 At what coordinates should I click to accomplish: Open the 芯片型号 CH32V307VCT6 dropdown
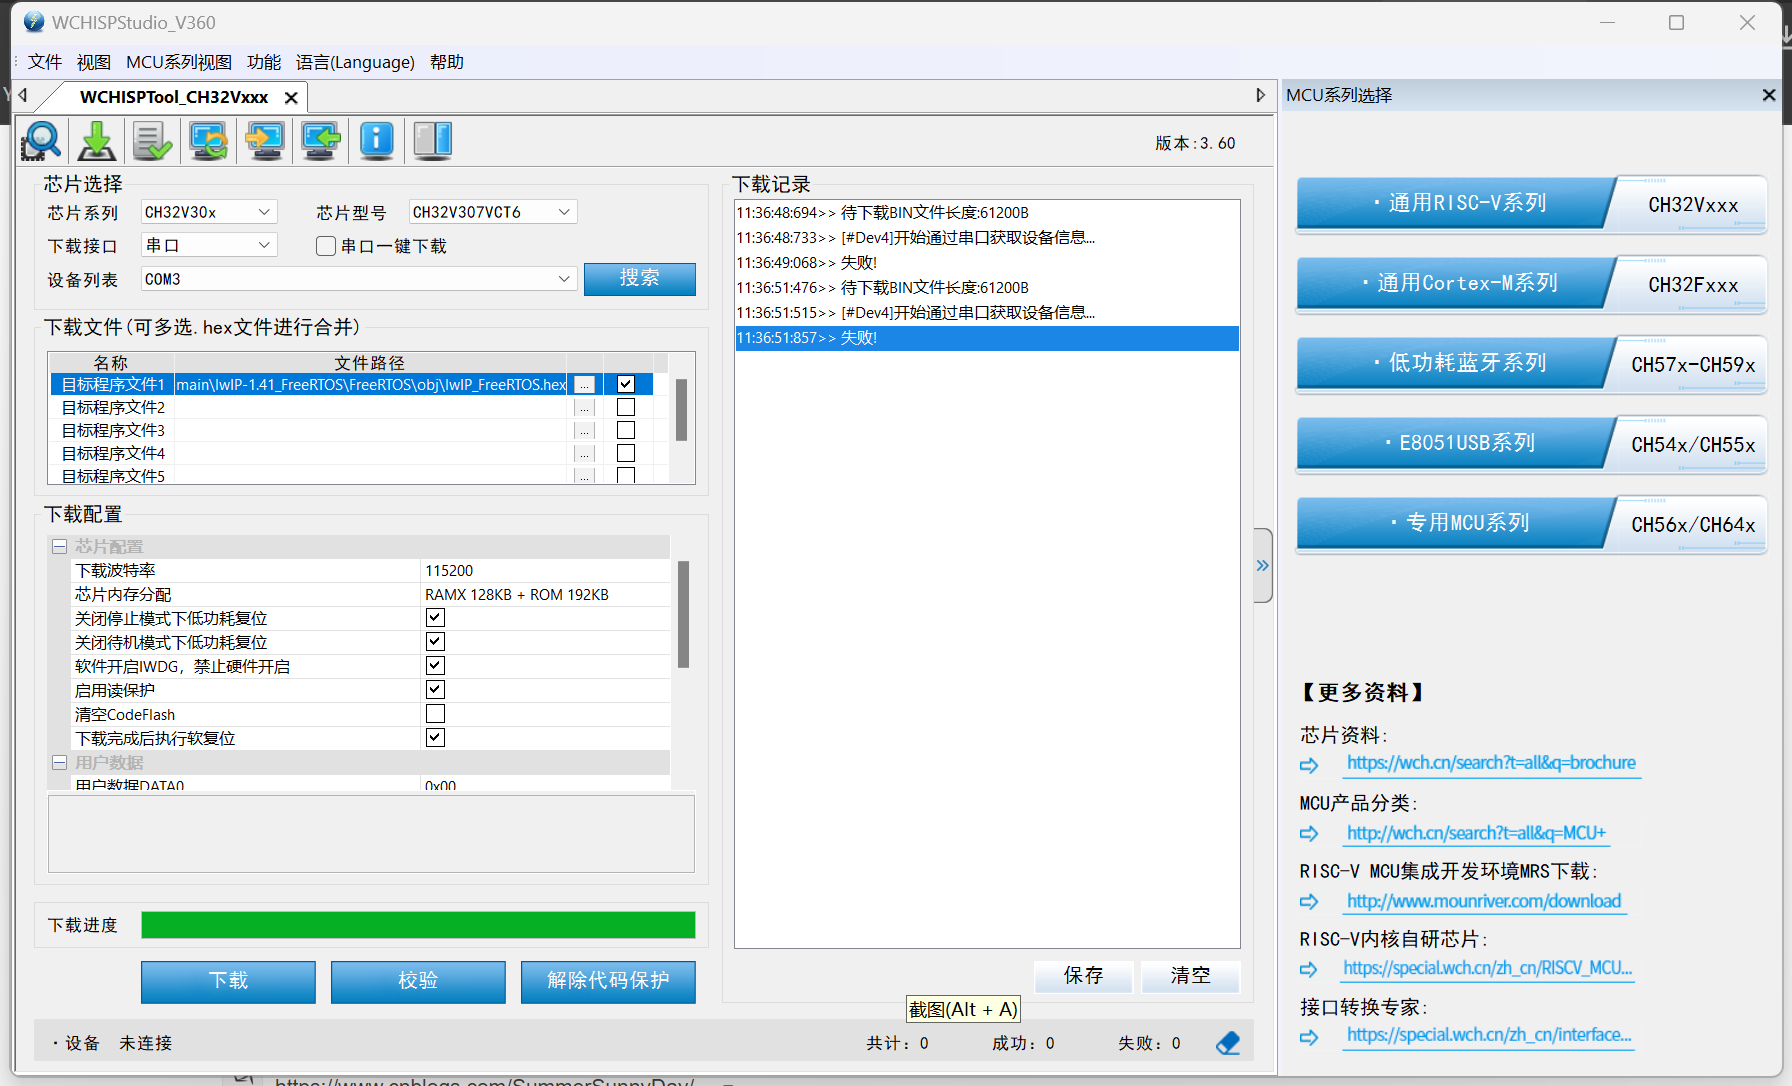[564, 212]
